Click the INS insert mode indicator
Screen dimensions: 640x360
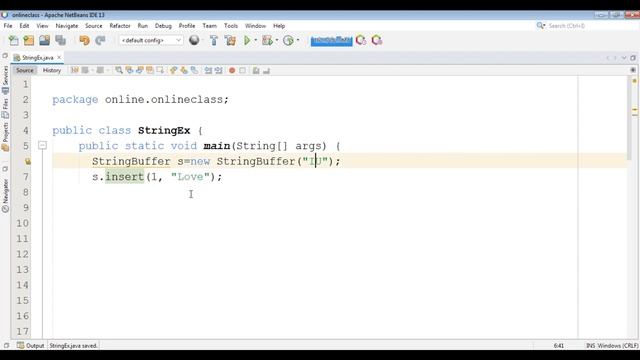tap(590, 346)
